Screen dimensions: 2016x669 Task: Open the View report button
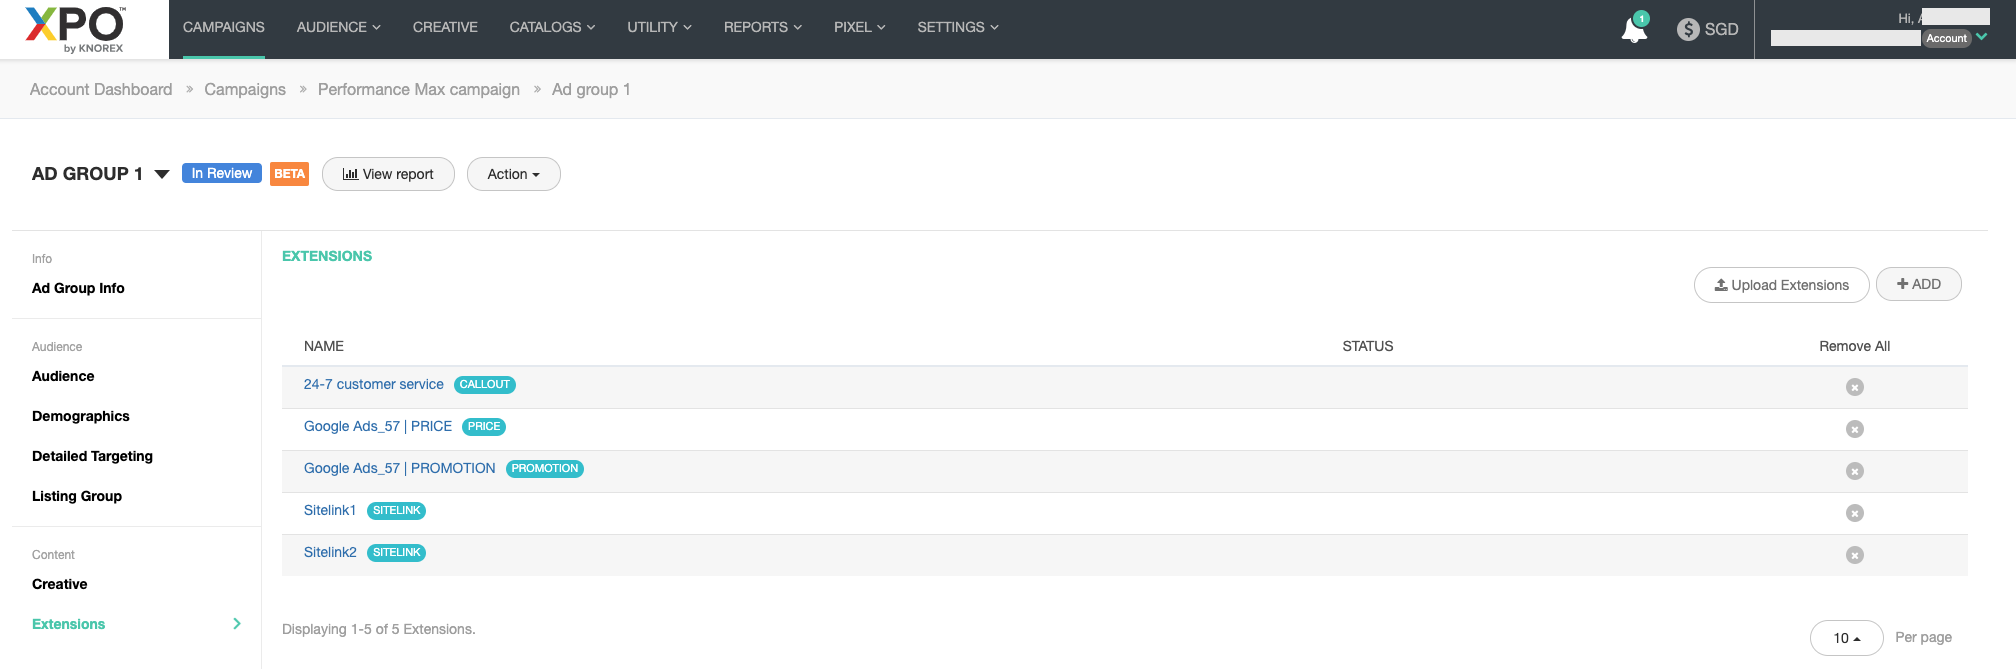pos(388,174)
